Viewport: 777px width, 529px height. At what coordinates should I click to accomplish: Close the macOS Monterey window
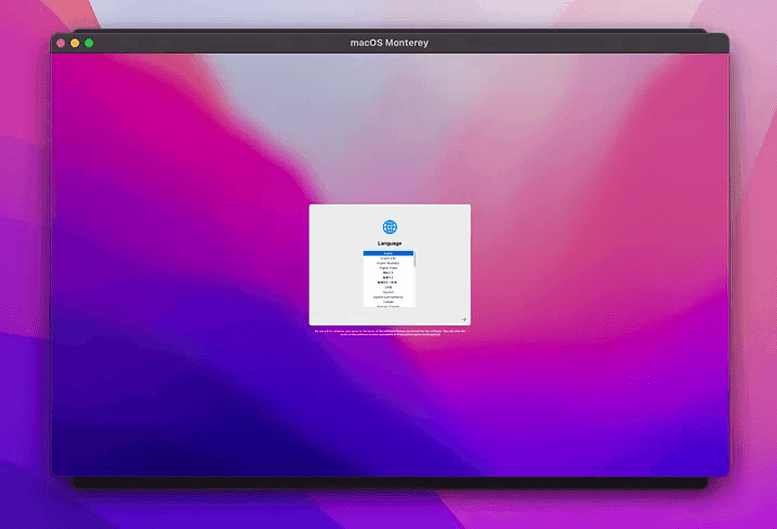click(x=60, y=43)
